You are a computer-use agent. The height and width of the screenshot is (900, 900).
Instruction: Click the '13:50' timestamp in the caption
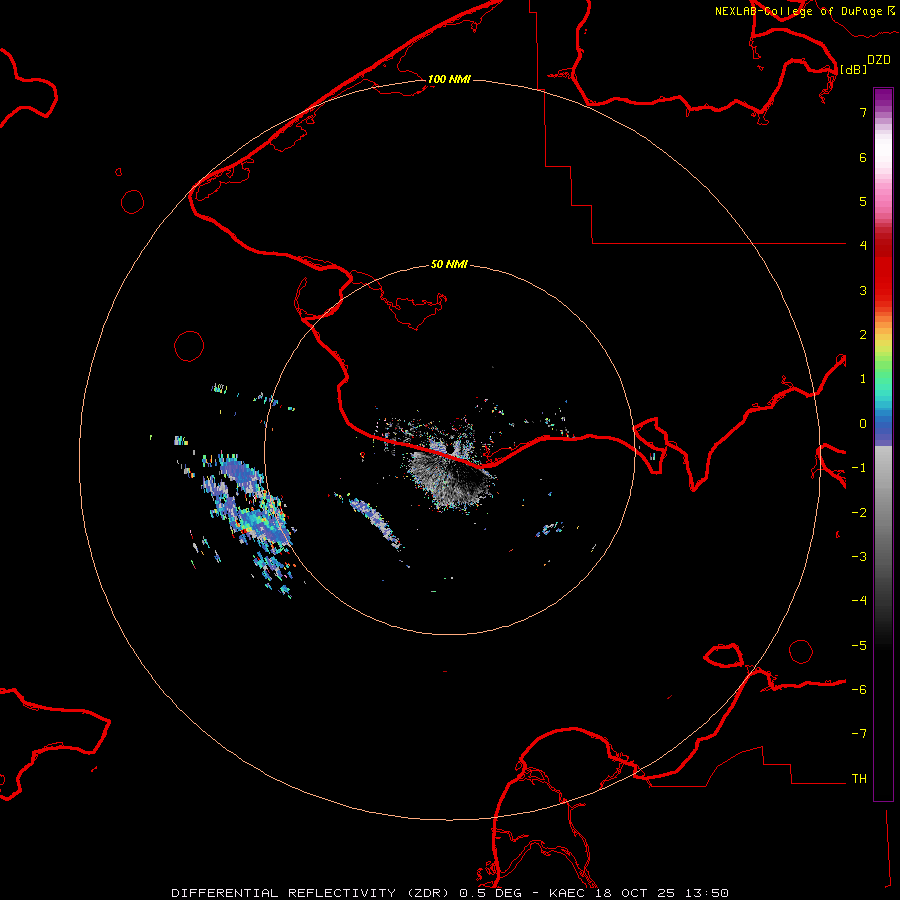705,893
